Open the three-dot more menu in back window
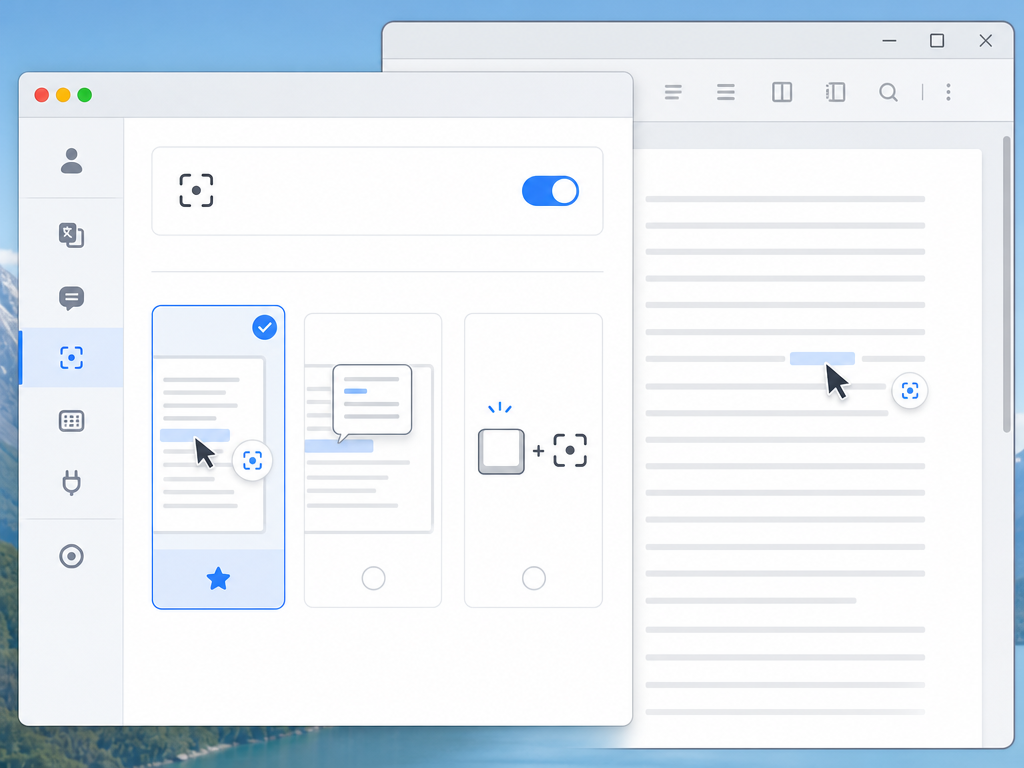This screenshot has width=1024, height=768. point(948,92)
